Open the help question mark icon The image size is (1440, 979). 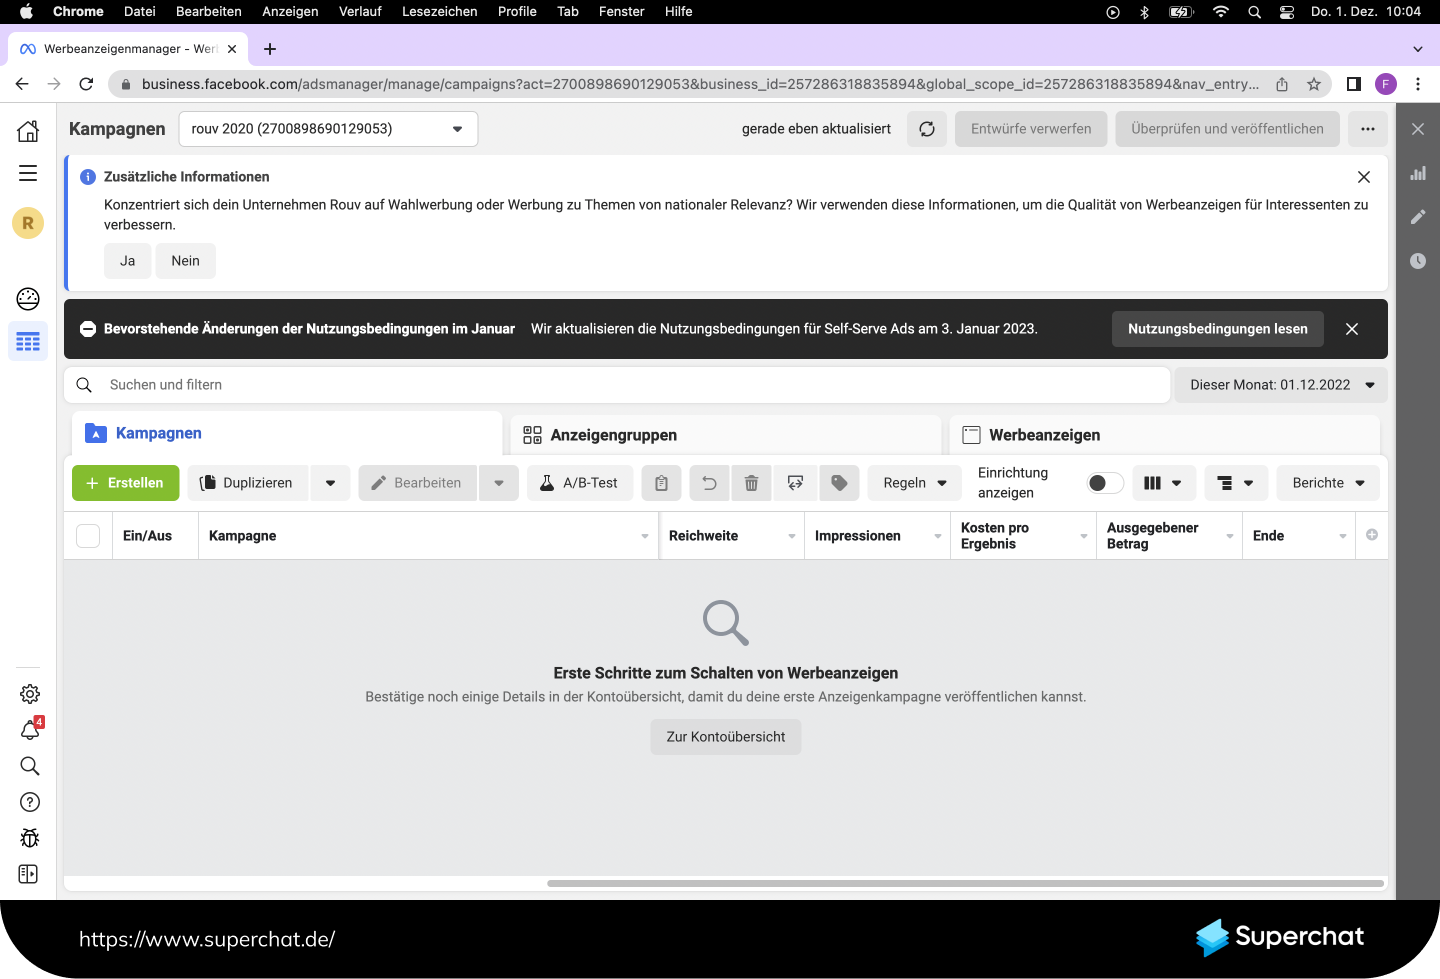(30, 802)
